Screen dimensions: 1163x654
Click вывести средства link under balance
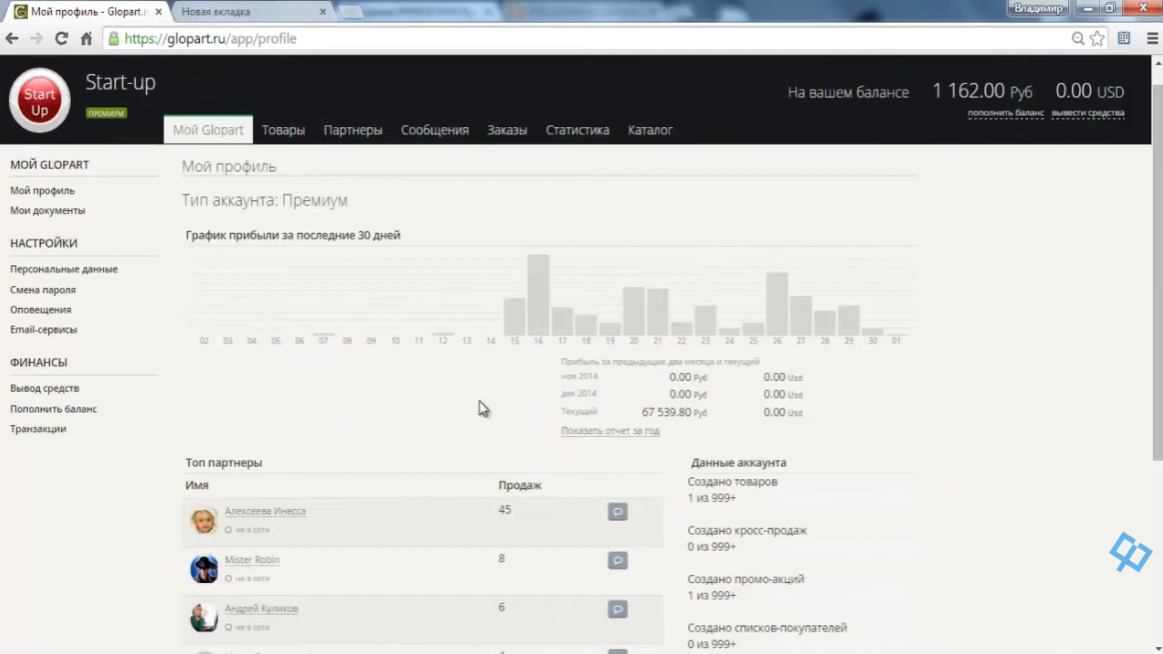coord(1088,113)
